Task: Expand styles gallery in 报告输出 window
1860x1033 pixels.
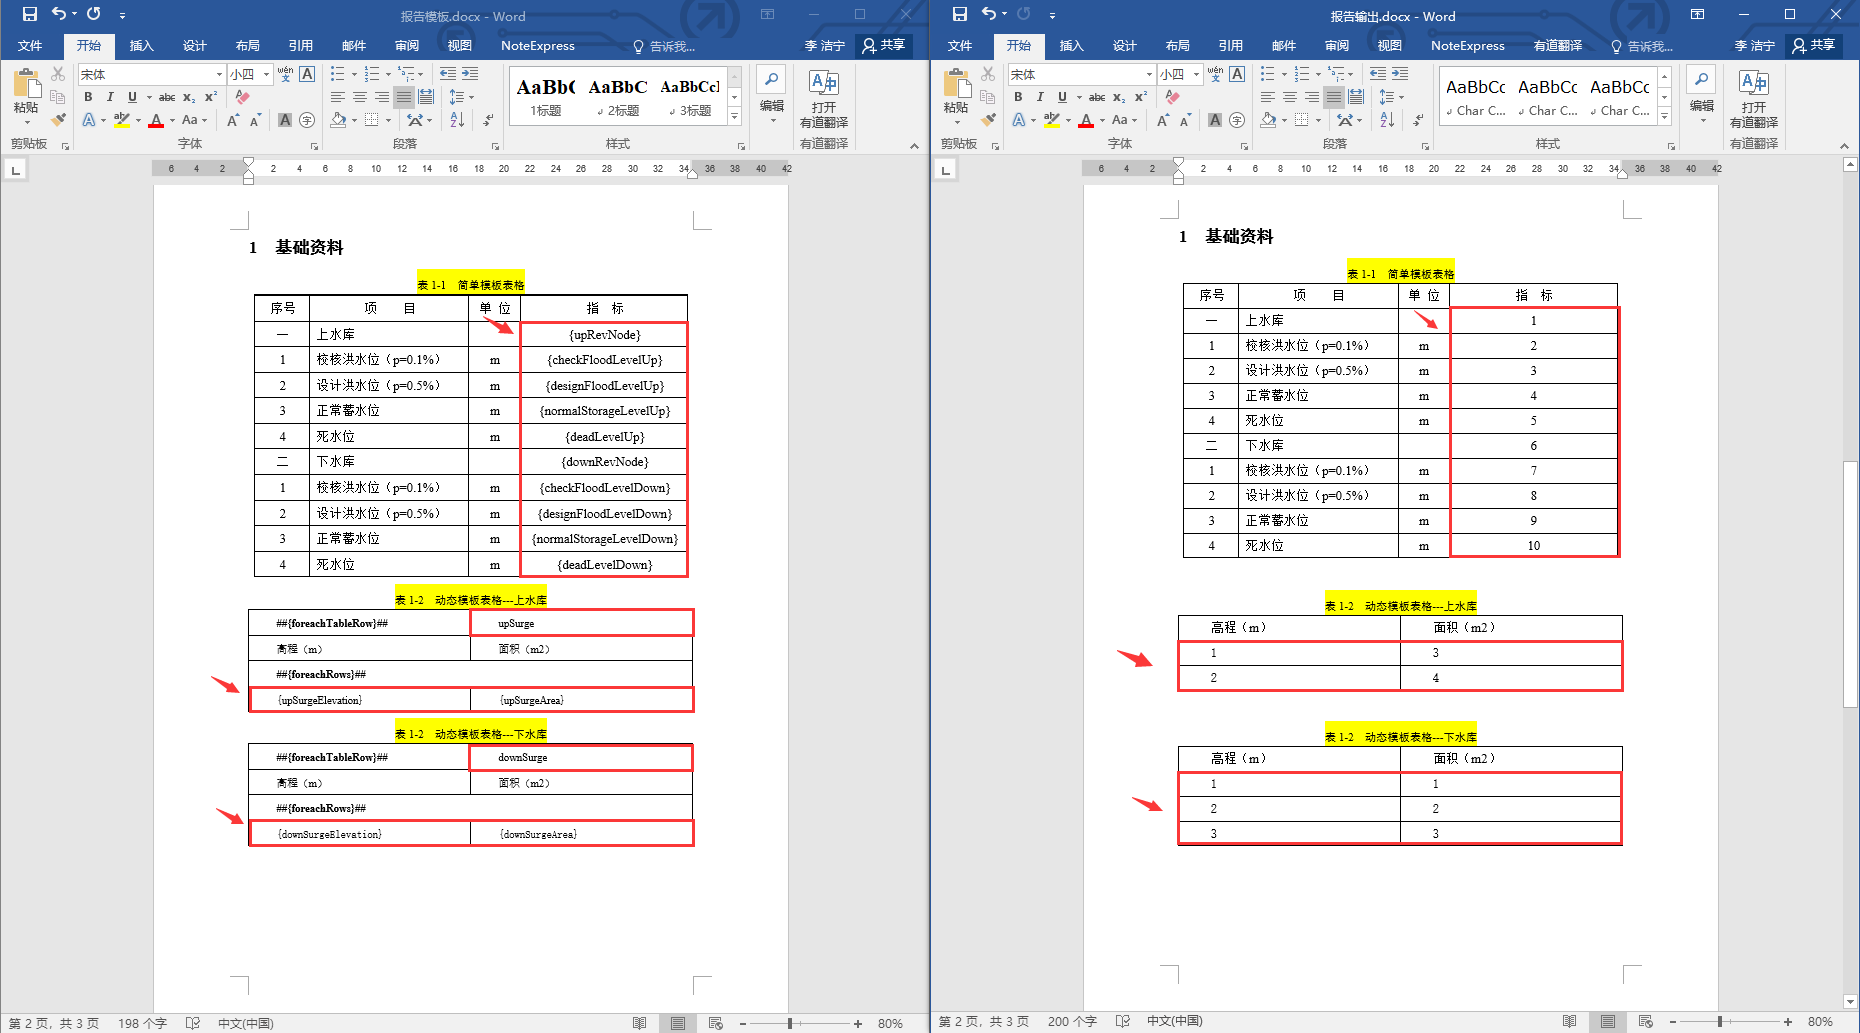Action: coord(1665,117)
